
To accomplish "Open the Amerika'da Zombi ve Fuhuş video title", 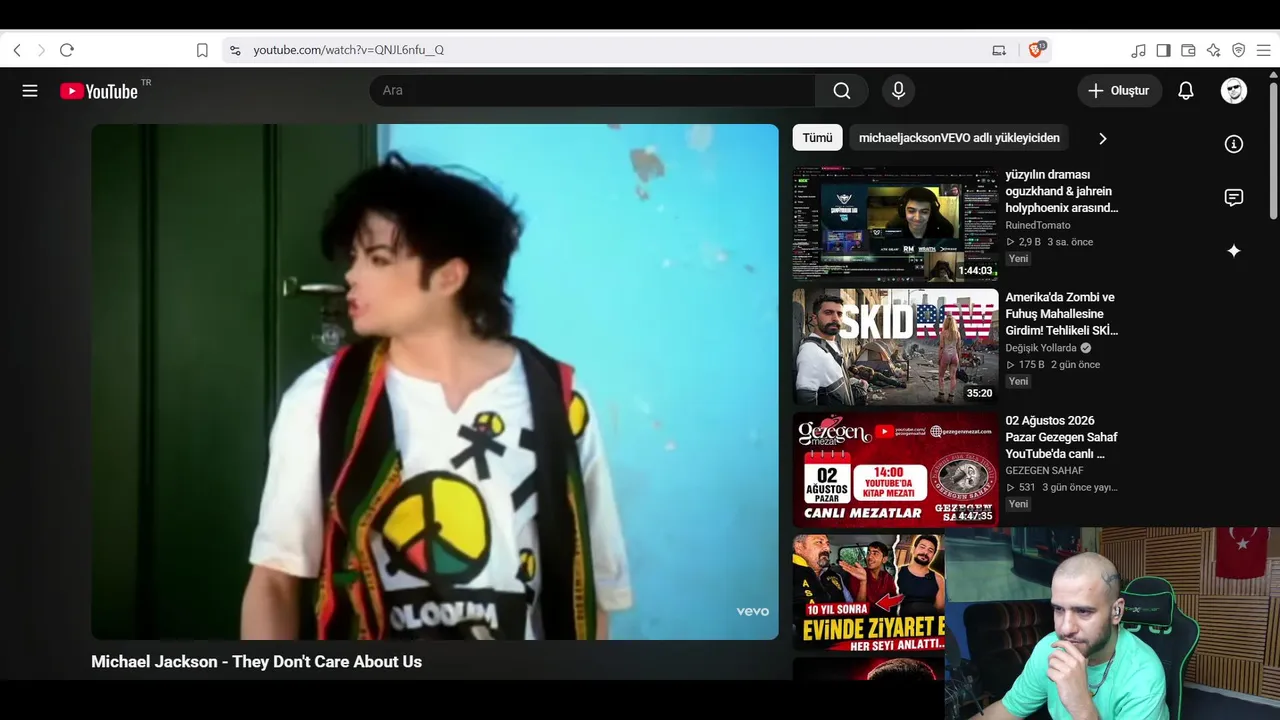I will click(1062, 314).
